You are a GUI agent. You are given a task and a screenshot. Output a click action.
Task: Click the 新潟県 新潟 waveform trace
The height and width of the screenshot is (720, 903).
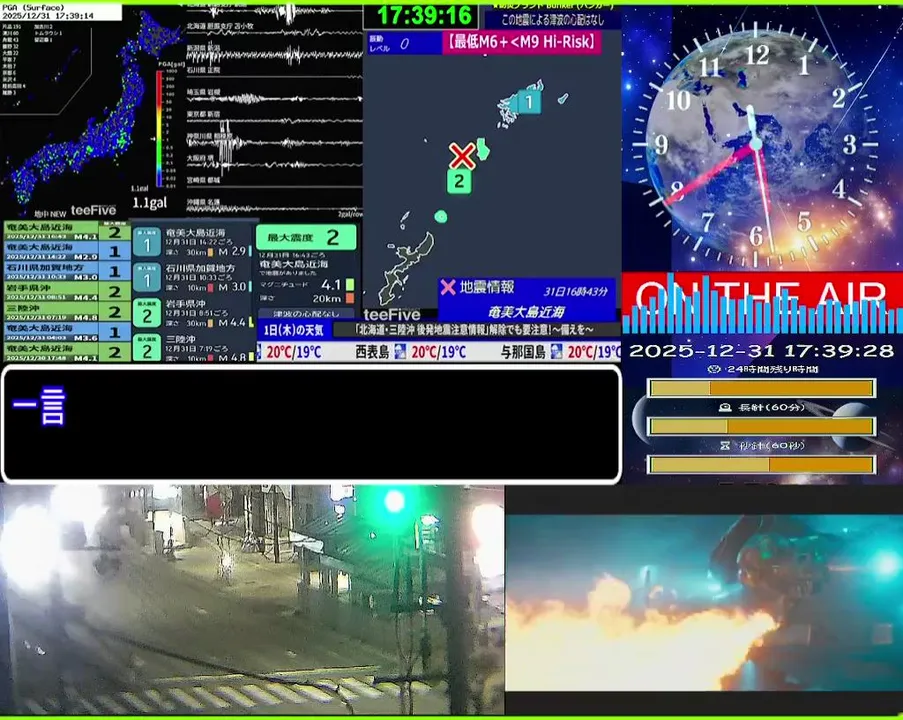pyautogui.click(x=274, y=54)
